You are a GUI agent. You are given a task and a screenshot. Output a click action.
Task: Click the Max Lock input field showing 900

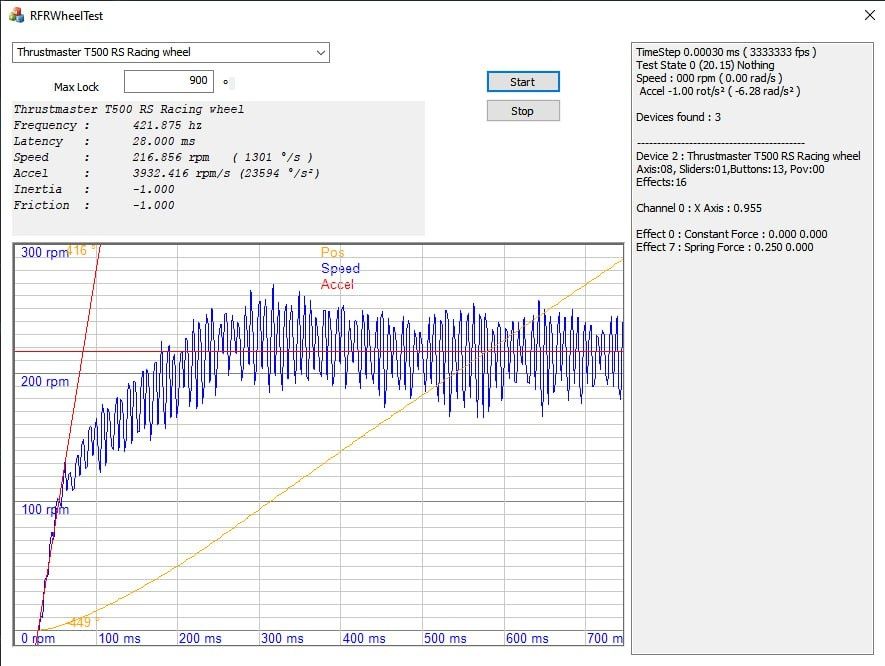pos(168,82)
